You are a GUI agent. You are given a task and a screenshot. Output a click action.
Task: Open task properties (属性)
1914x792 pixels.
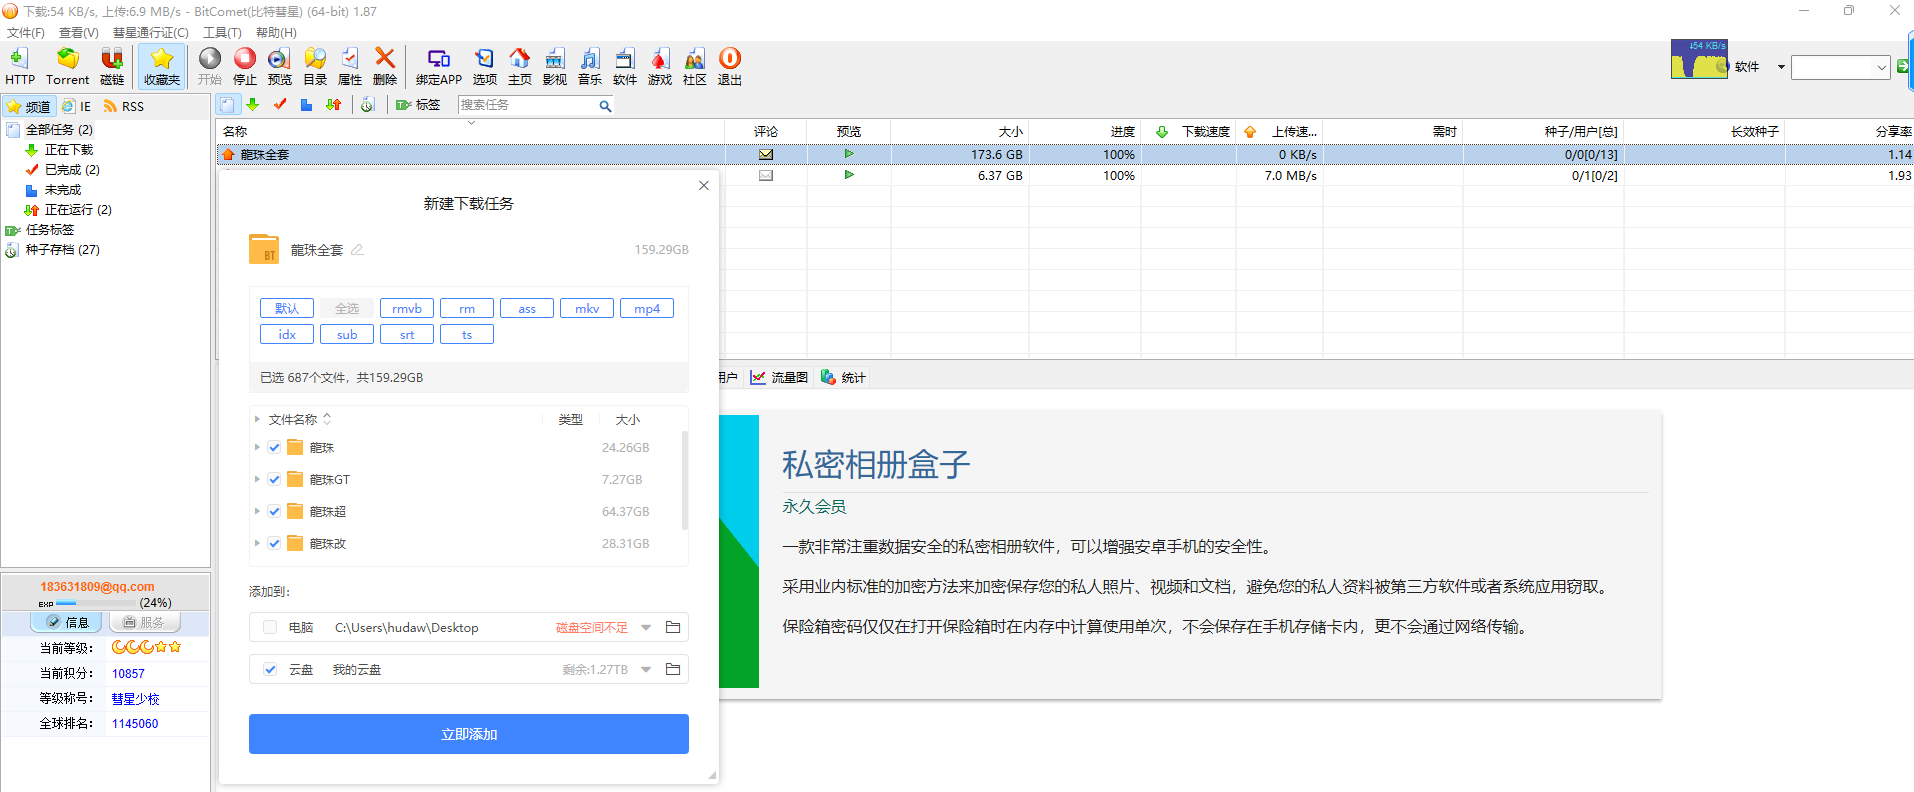pyautogui.click(x=350, y=66)
